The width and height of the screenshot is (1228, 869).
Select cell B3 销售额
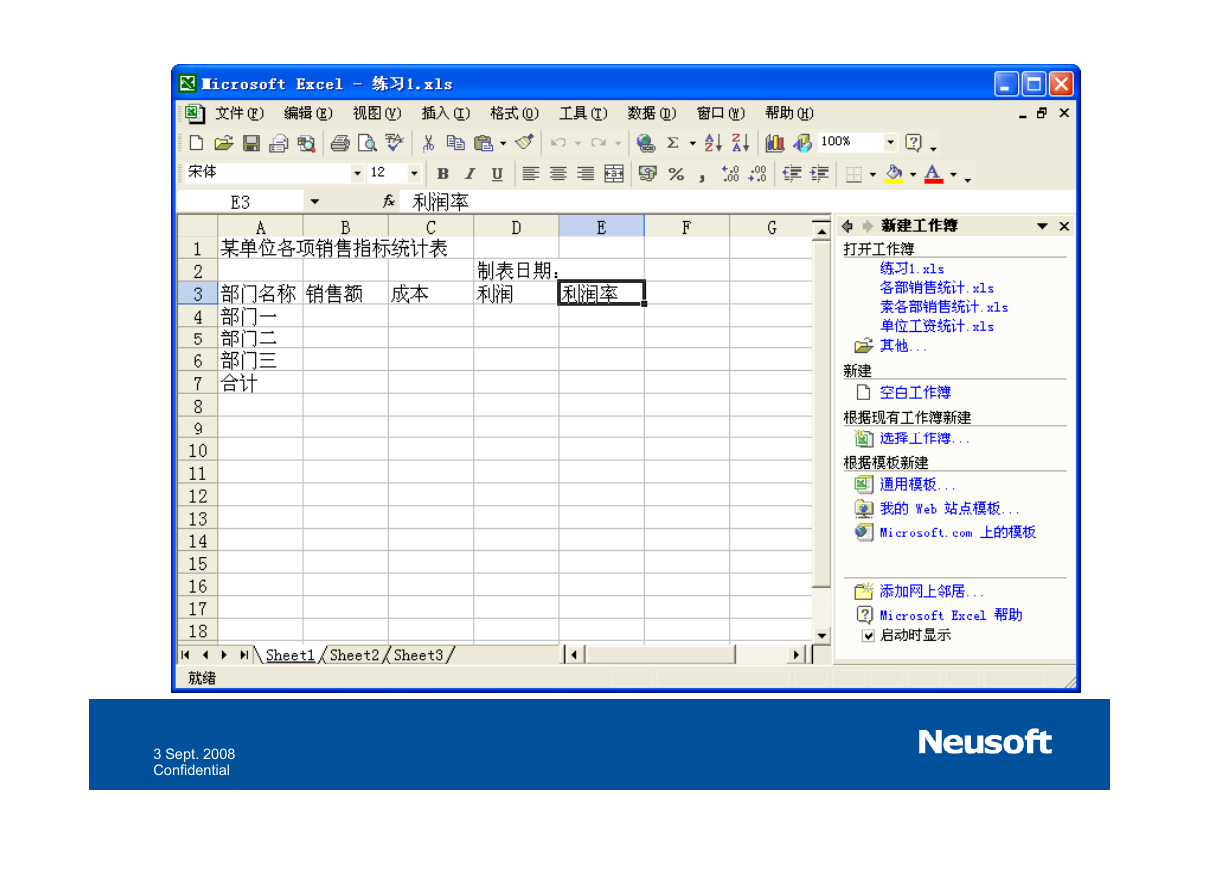(x=346, y=293)
